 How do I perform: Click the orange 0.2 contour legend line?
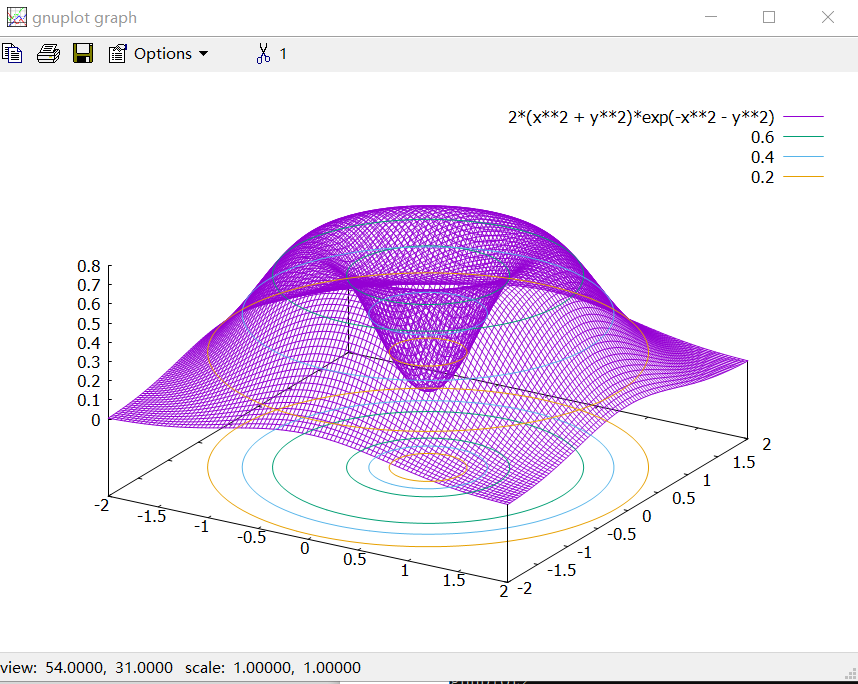(805, 176)
